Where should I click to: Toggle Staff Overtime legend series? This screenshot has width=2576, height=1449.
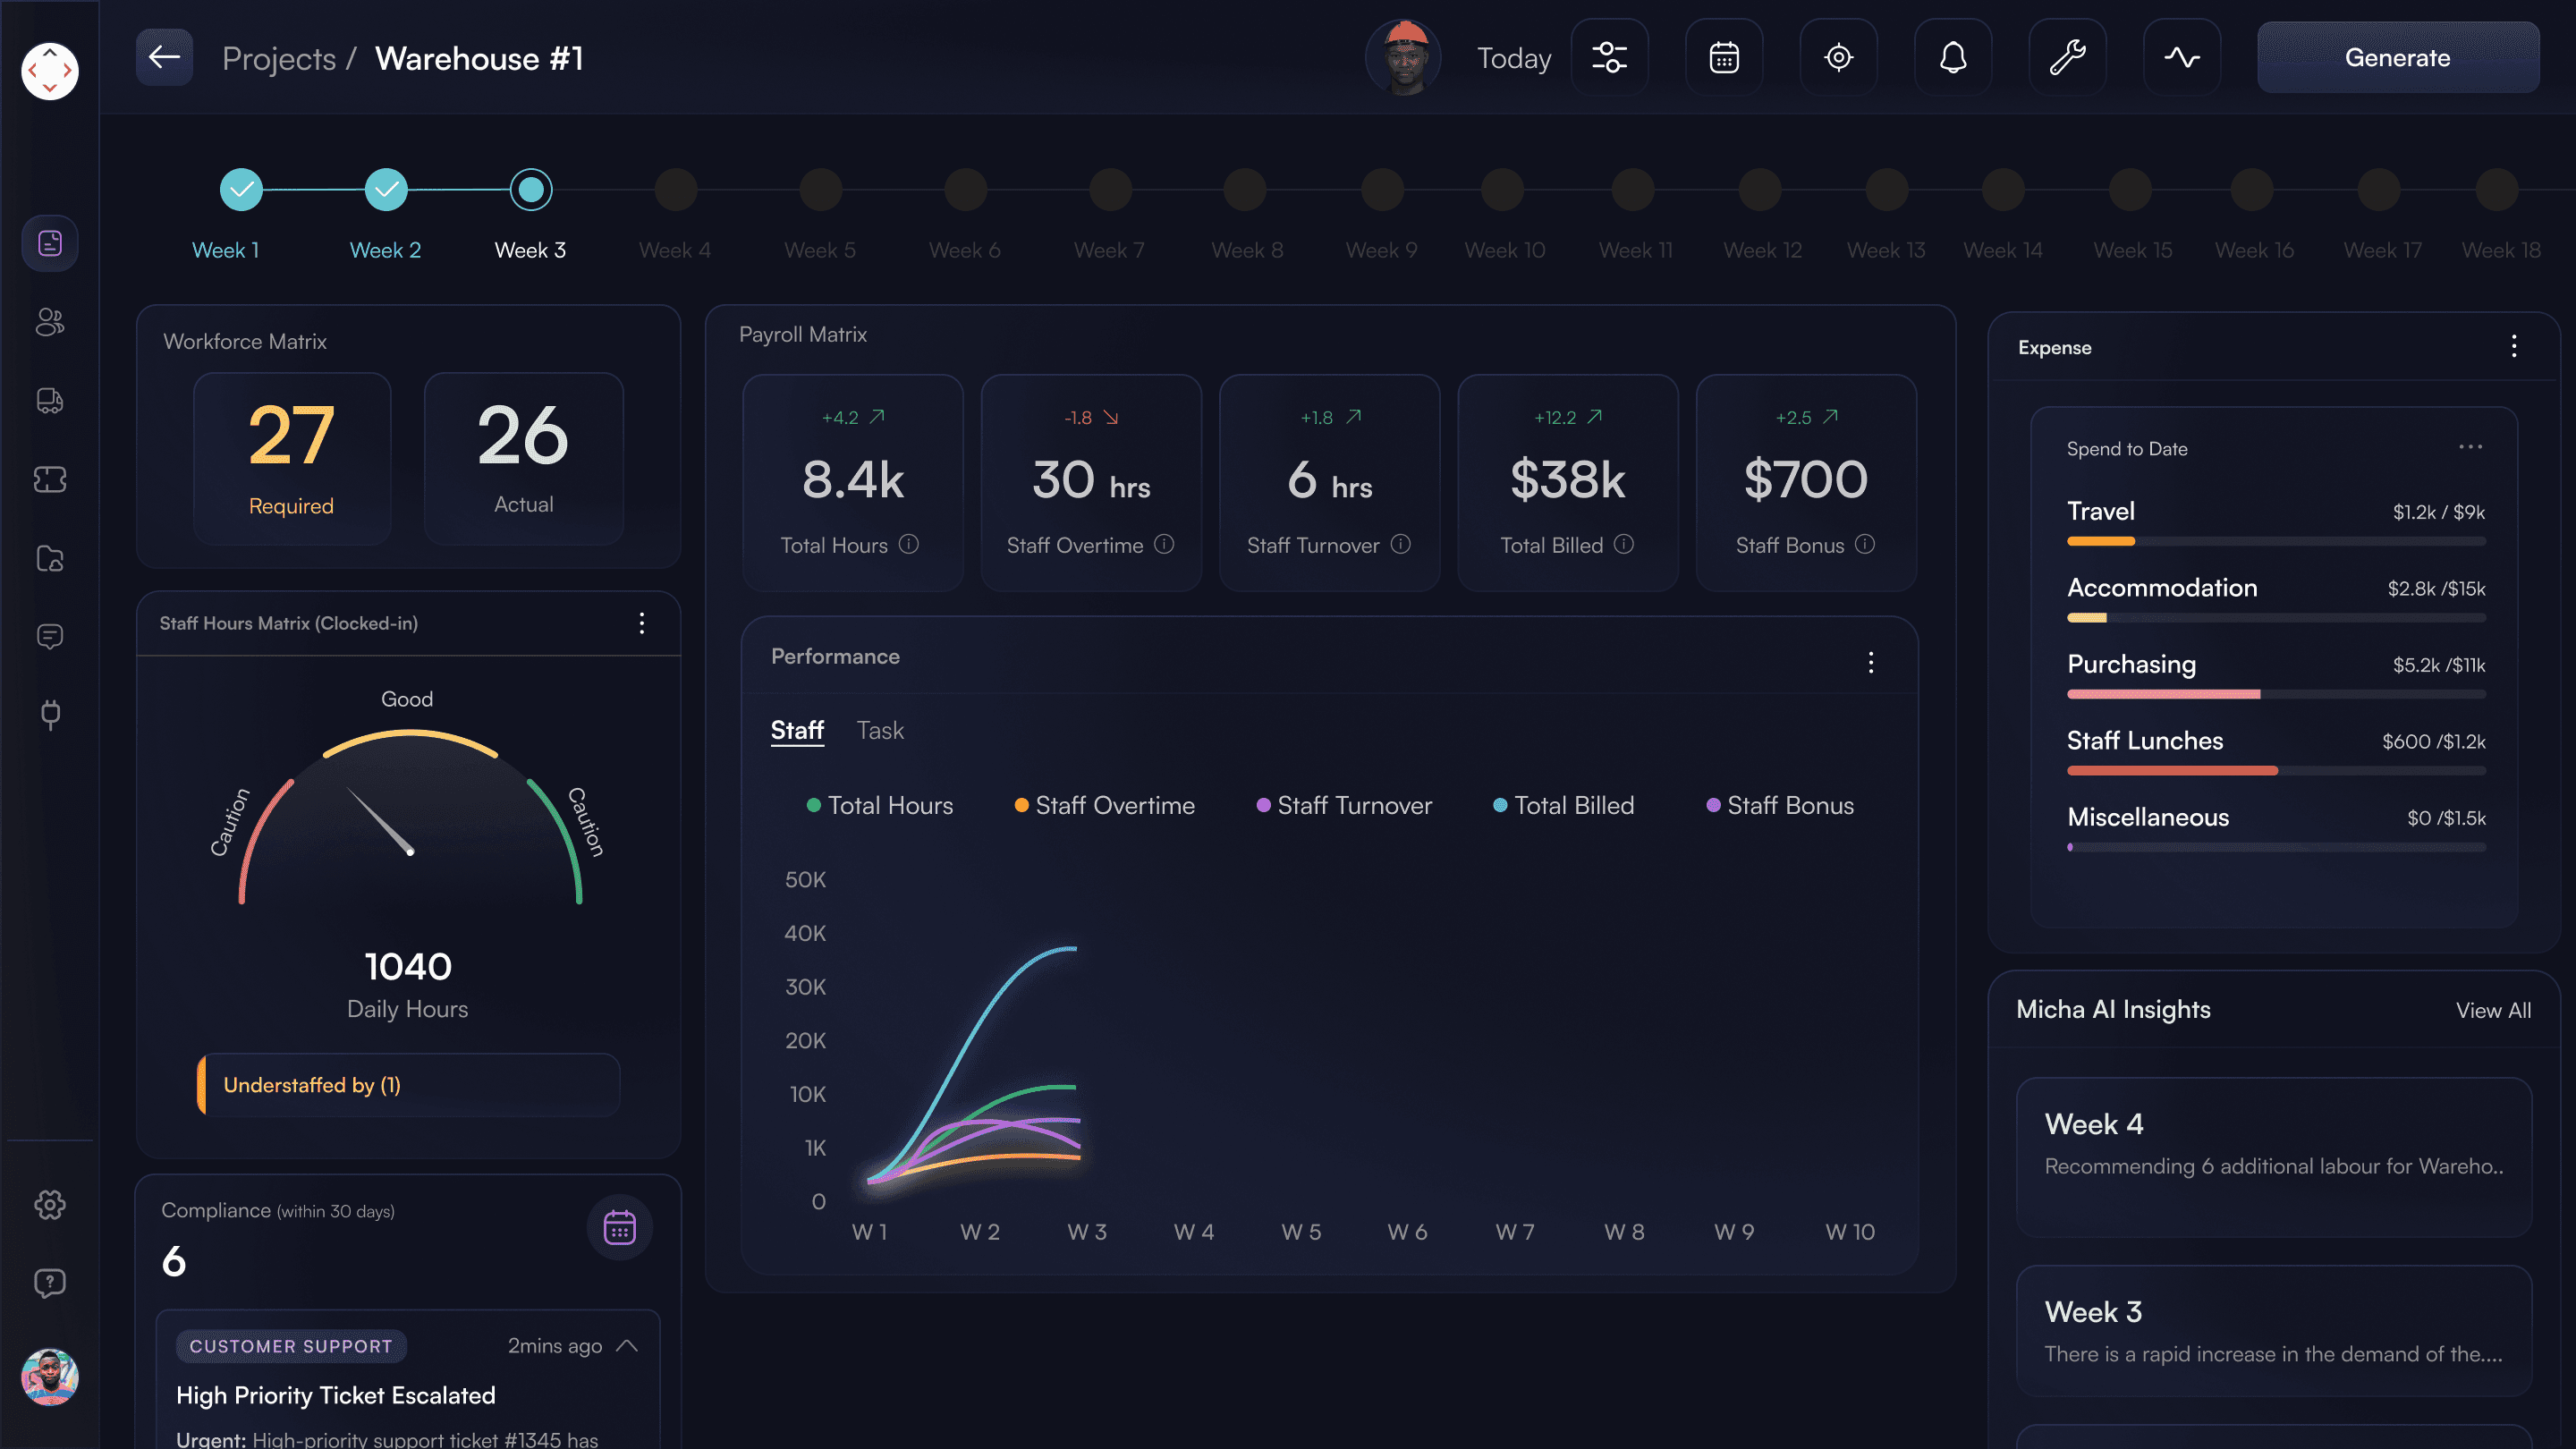point(1105,805)
